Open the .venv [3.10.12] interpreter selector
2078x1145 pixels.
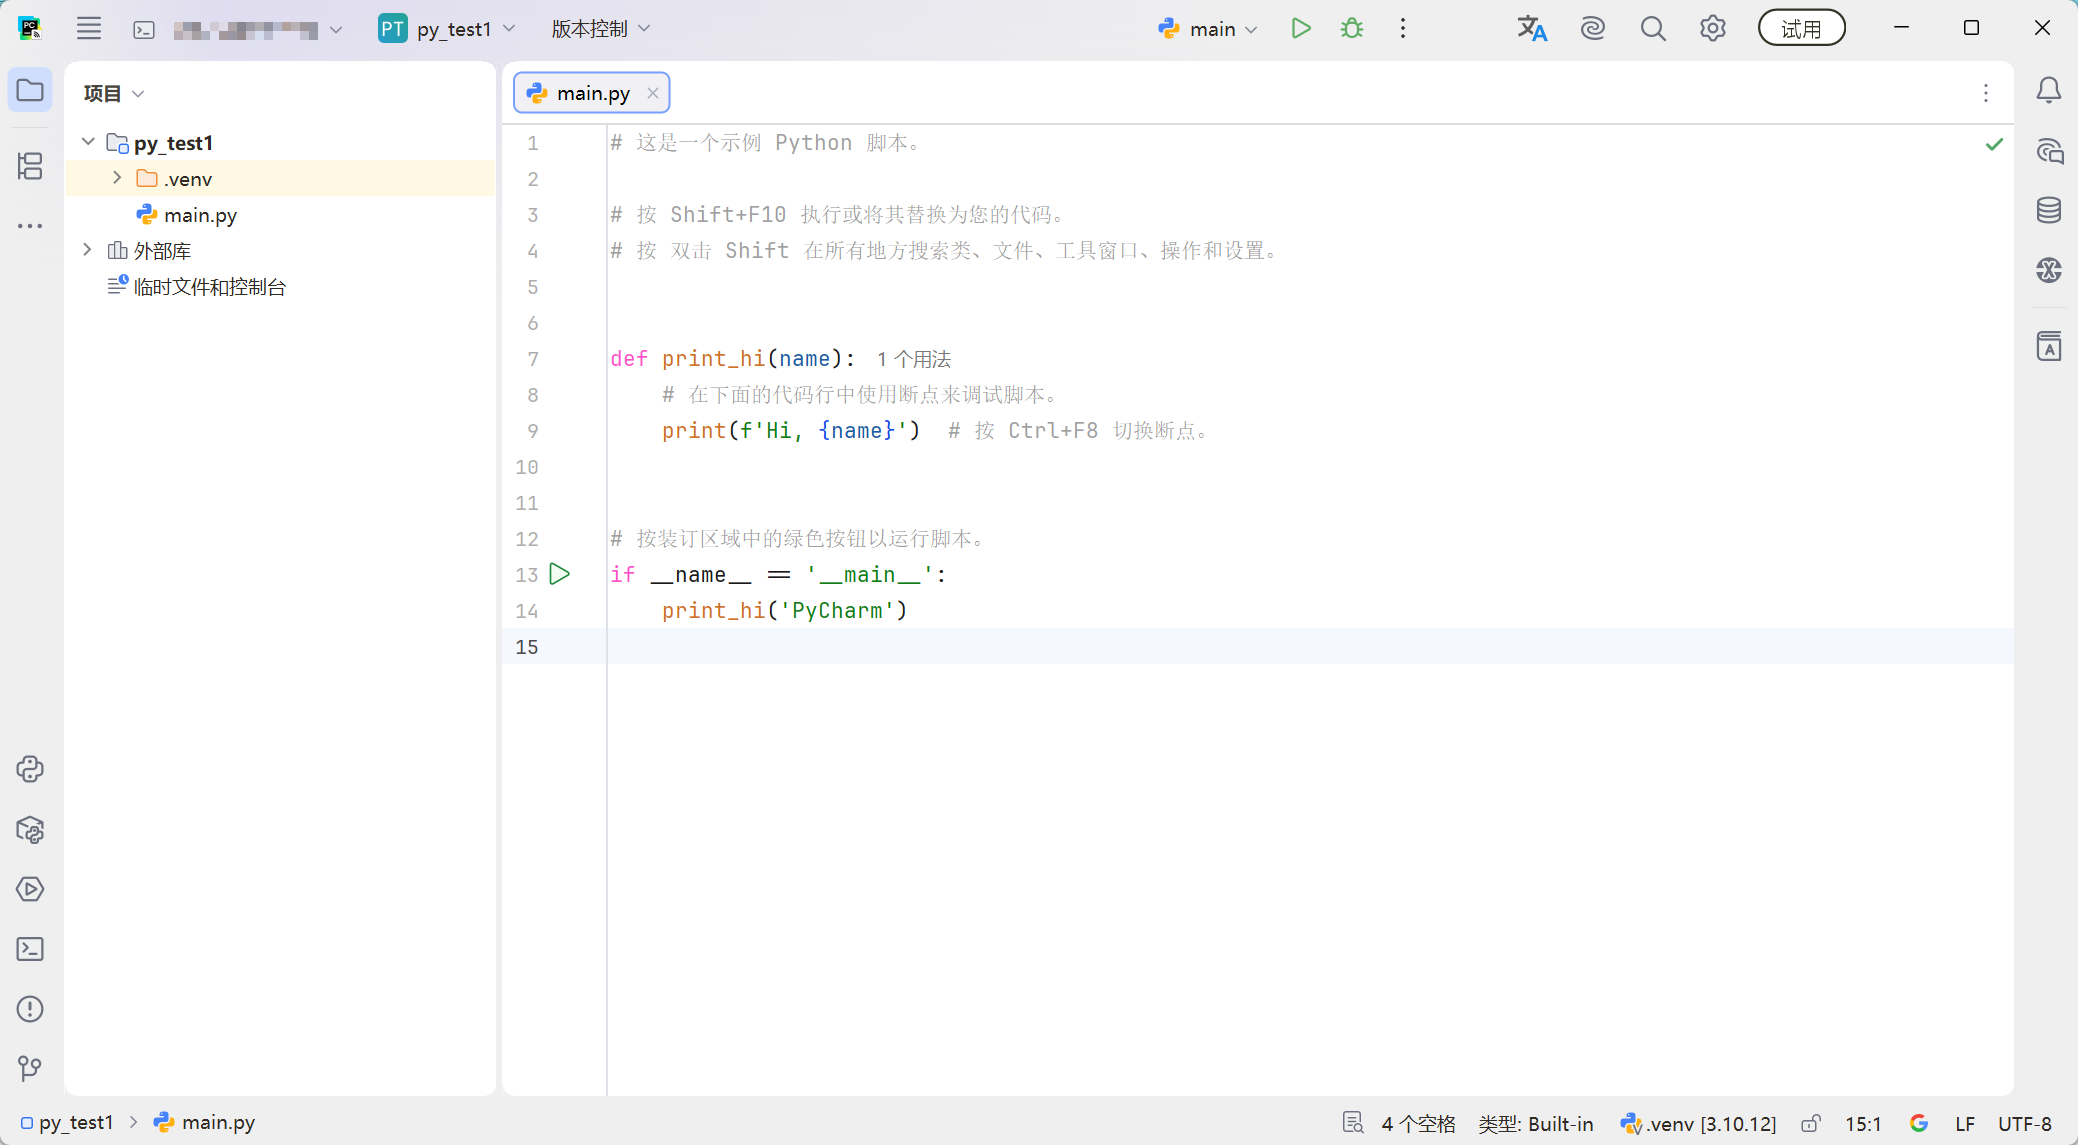tap(1699, 1124)
